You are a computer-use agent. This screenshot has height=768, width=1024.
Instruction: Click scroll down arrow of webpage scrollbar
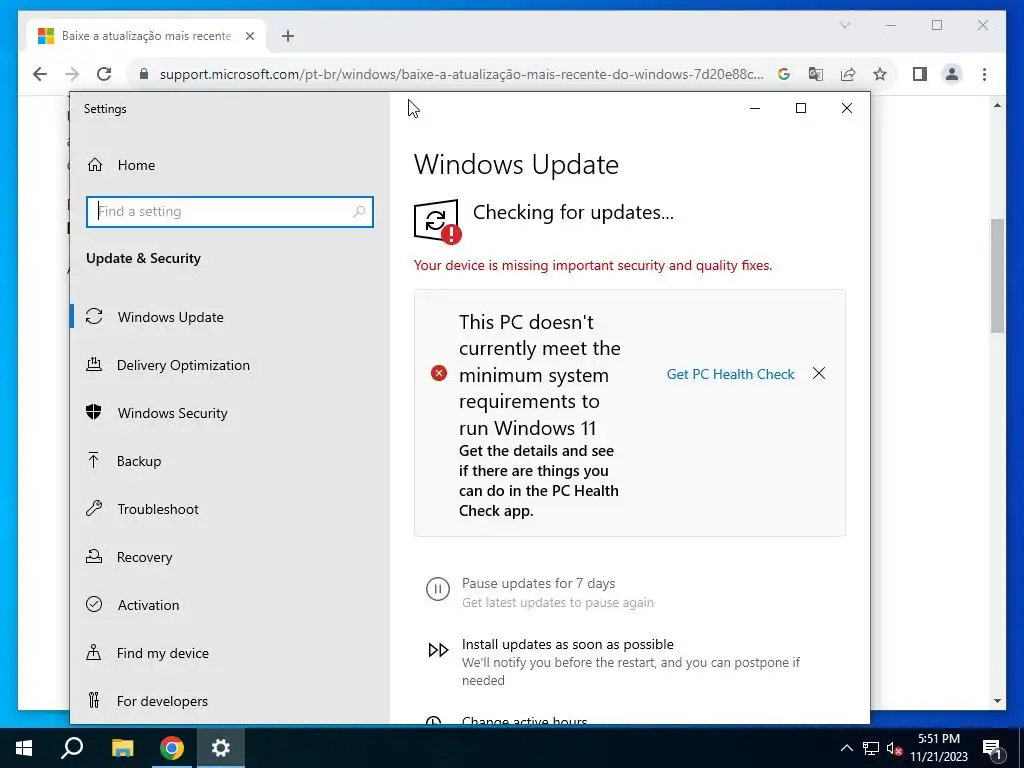(x=997, y=701)
